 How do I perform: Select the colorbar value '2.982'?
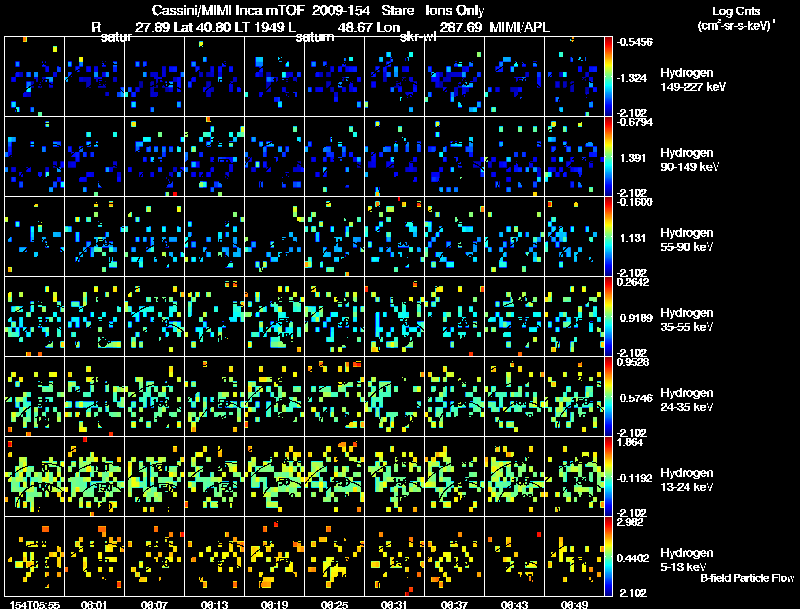tap(630, 522)
